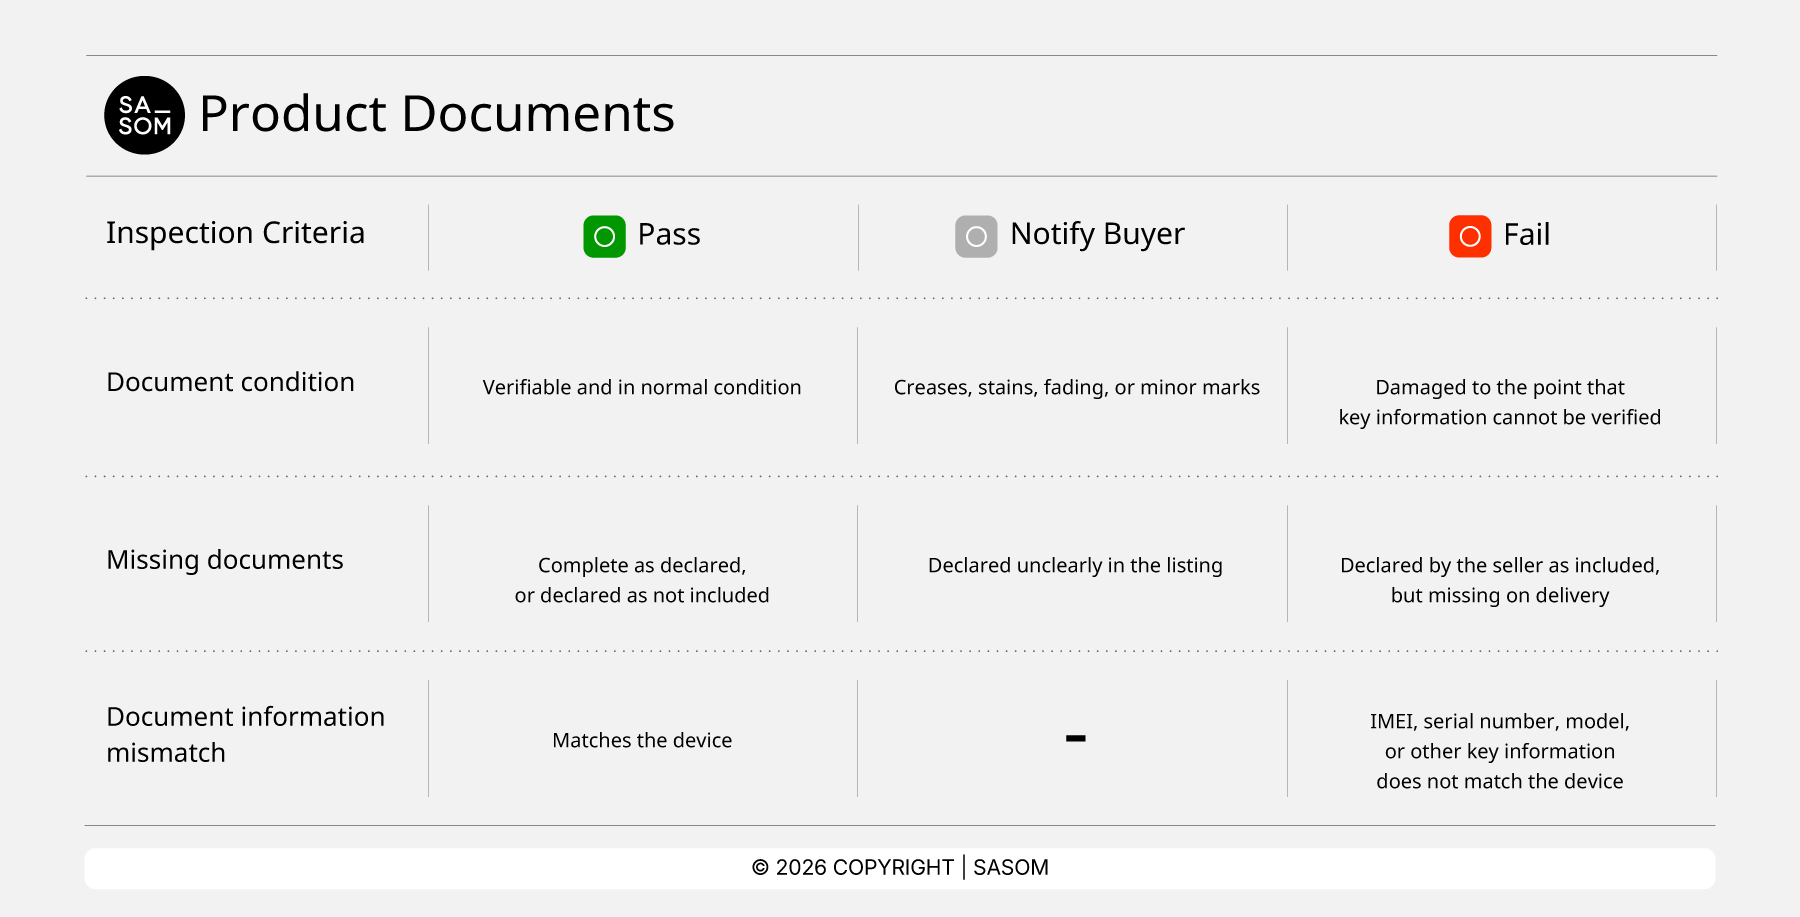The height and width of the screenshot is (917, 1800).
Task: Click the SASOM round logo
Action: pyautogui.click(x=145, y=115)
